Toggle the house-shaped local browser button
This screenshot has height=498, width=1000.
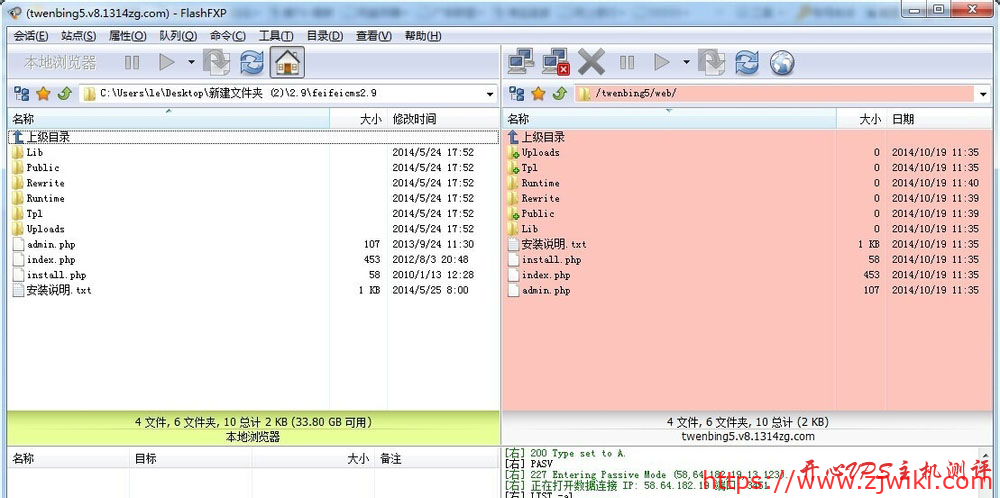pyautogui.click(x=287, y=63)
